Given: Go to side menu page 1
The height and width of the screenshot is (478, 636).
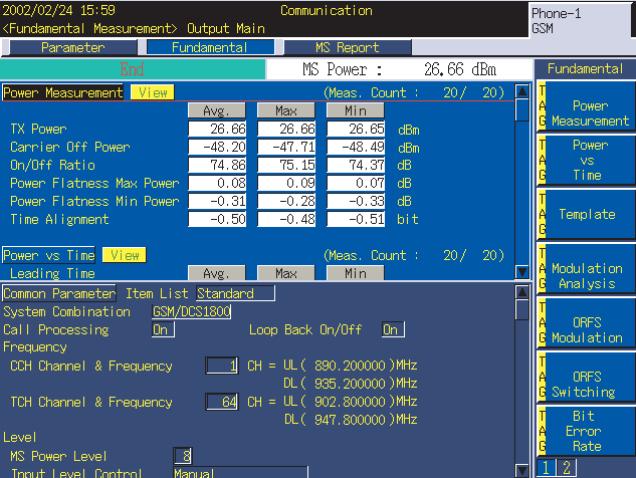Looking at the screenshot, I should click(546, 468).
